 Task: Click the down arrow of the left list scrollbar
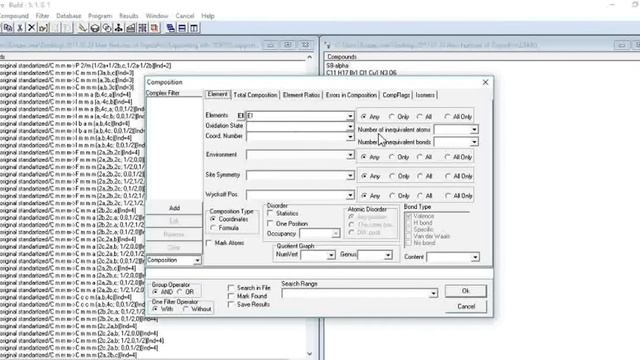pos(309,353)
